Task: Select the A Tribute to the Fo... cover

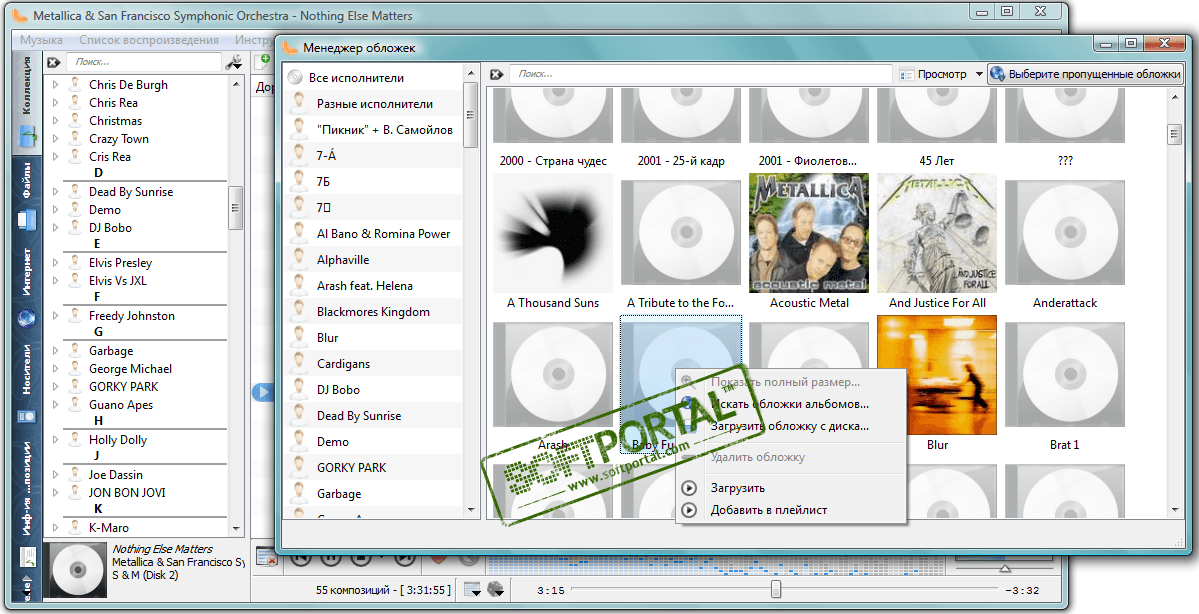Action: [681, 234]
